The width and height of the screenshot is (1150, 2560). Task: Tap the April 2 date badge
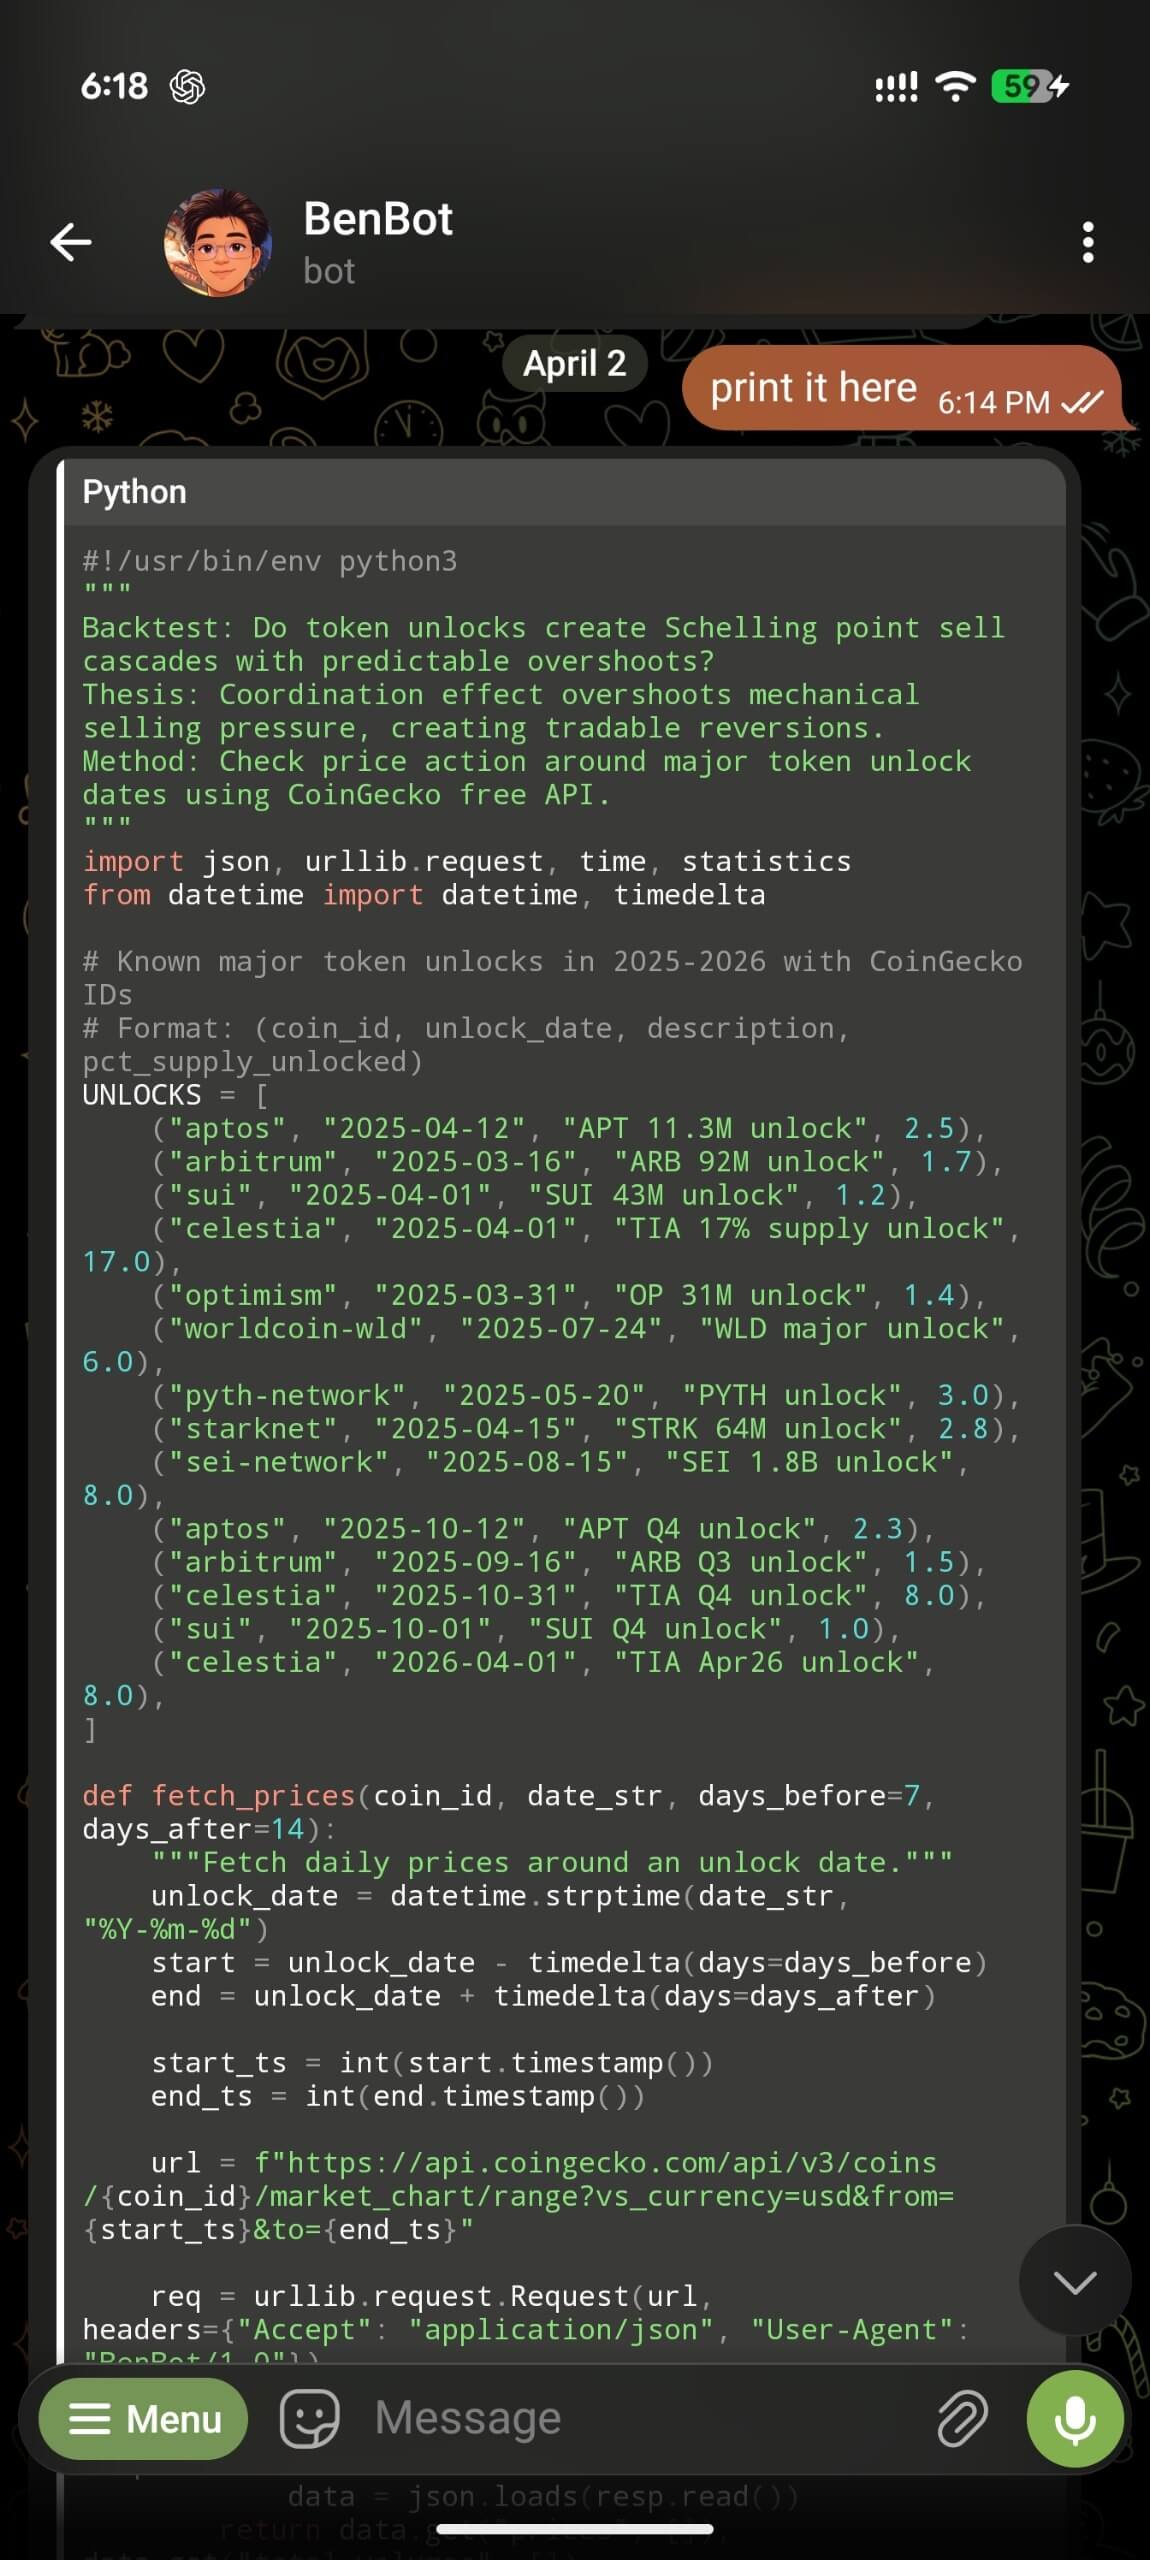tap(574, 363)
